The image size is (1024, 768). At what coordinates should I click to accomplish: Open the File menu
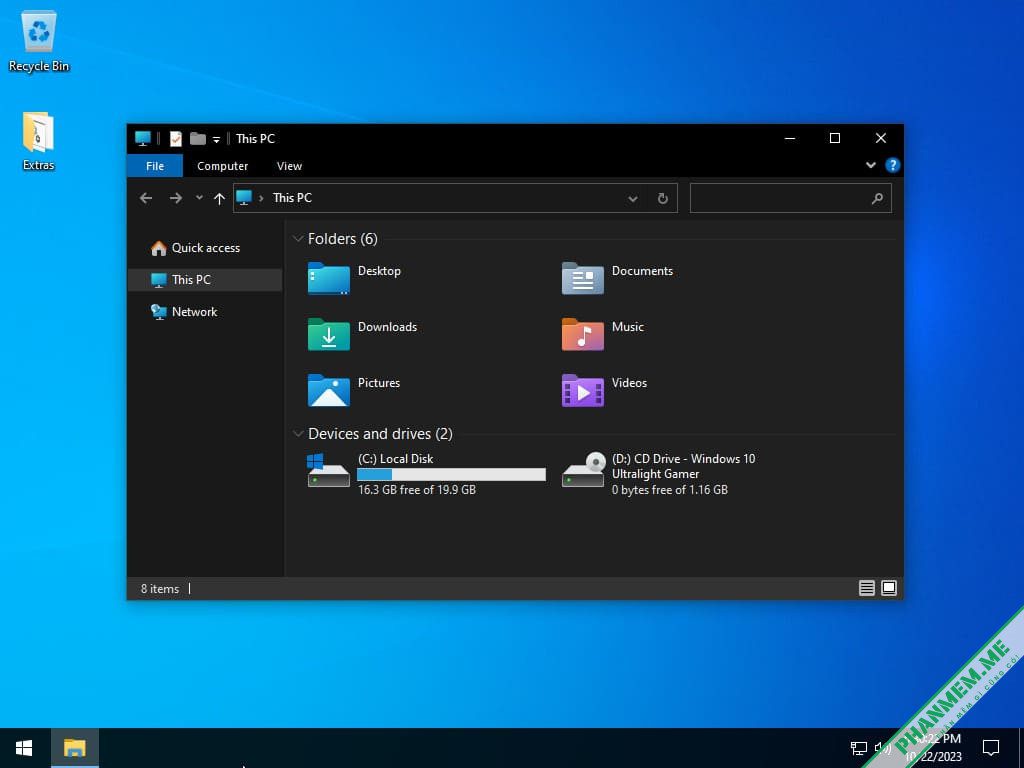point(155,166)
